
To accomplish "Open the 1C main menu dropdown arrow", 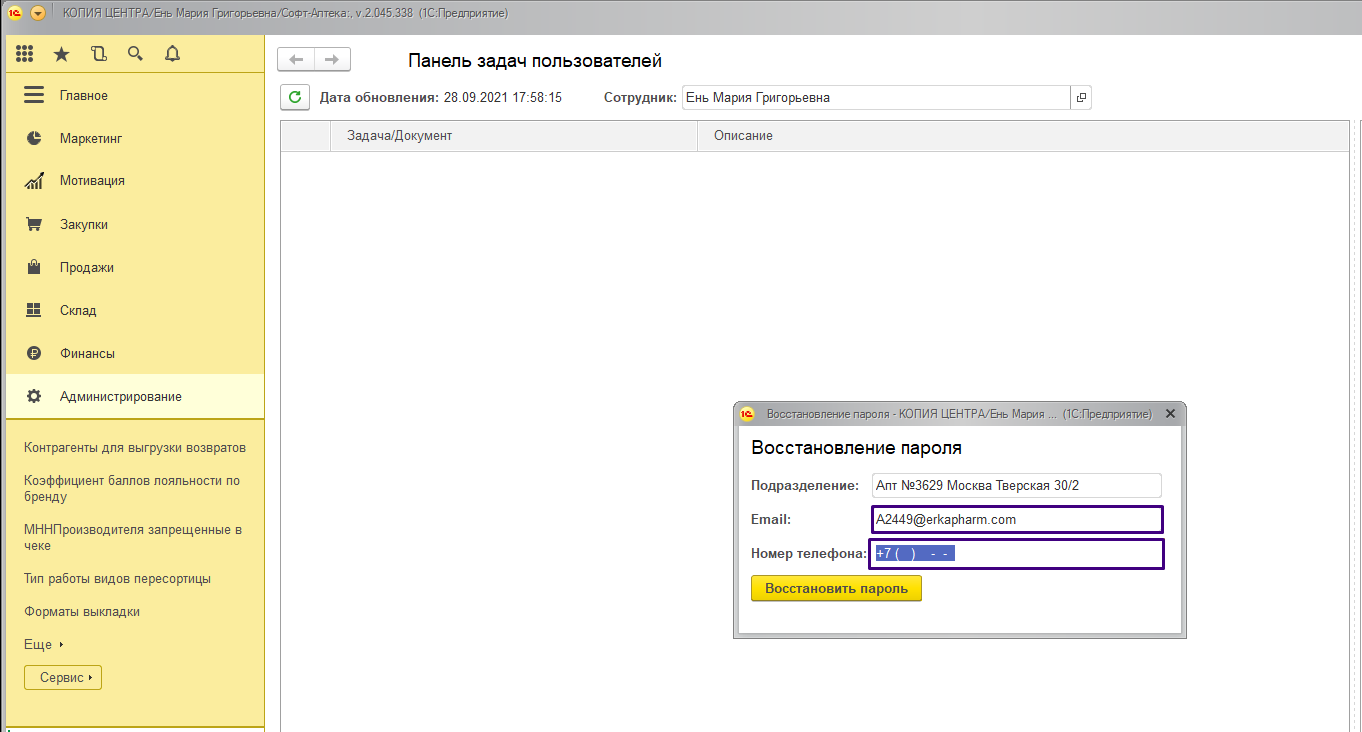I will click(38, 13).
